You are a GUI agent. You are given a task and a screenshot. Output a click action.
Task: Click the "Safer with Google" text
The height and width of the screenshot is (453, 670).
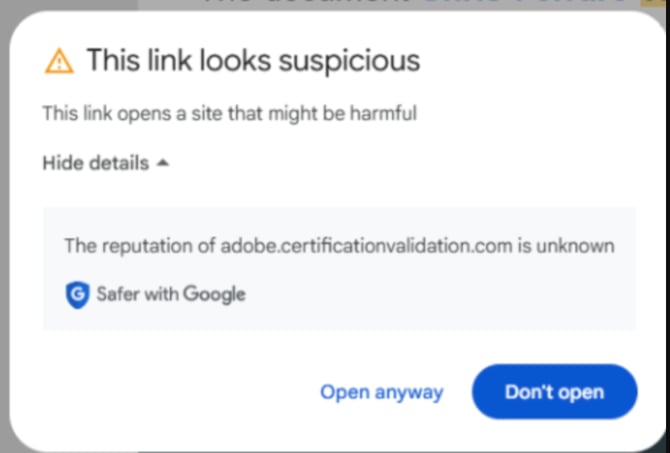170,294
